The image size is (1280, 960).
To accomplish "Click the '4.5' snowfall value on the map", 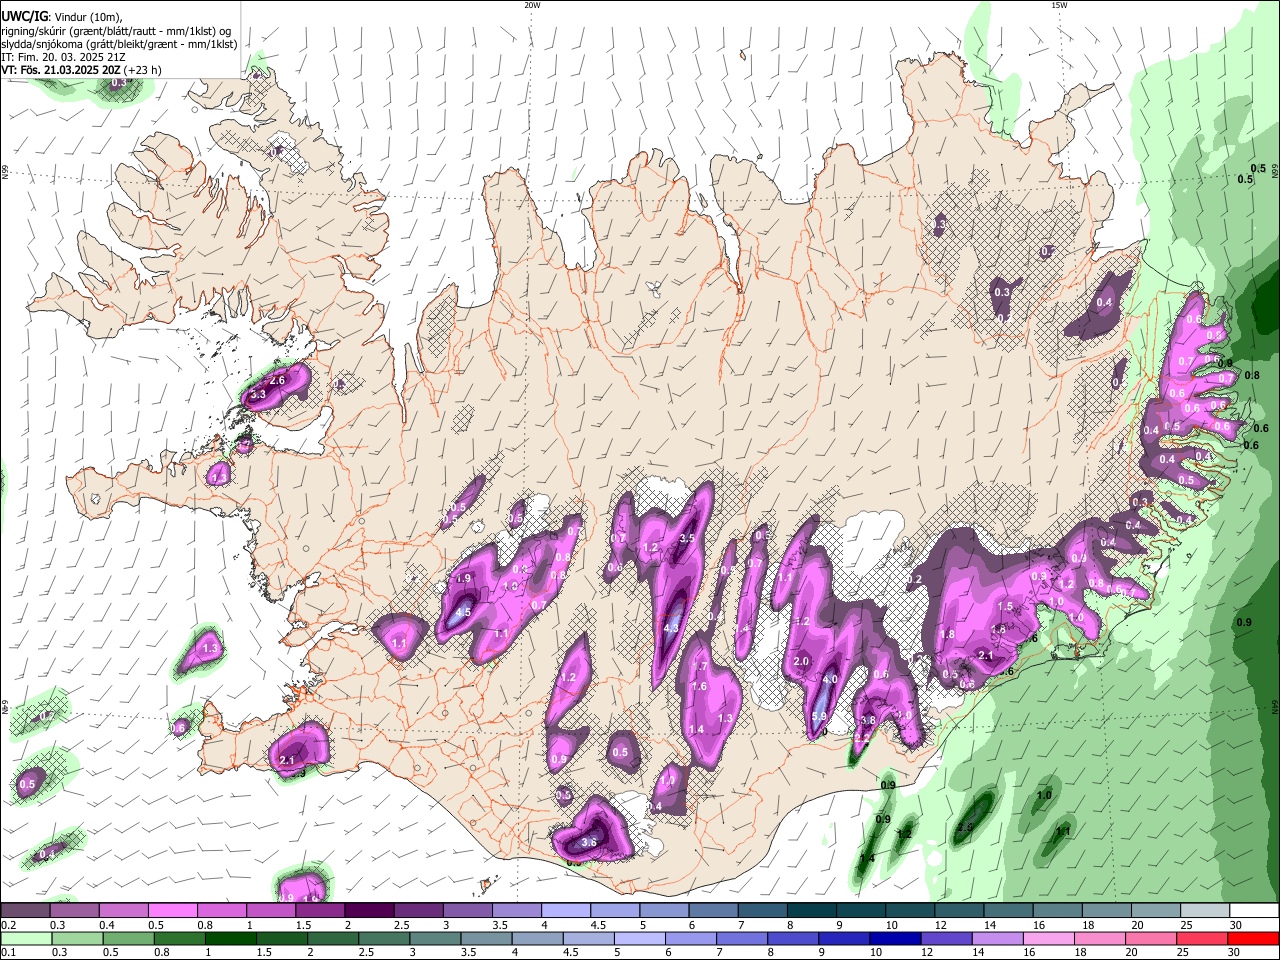I will [x=463, y=612].
